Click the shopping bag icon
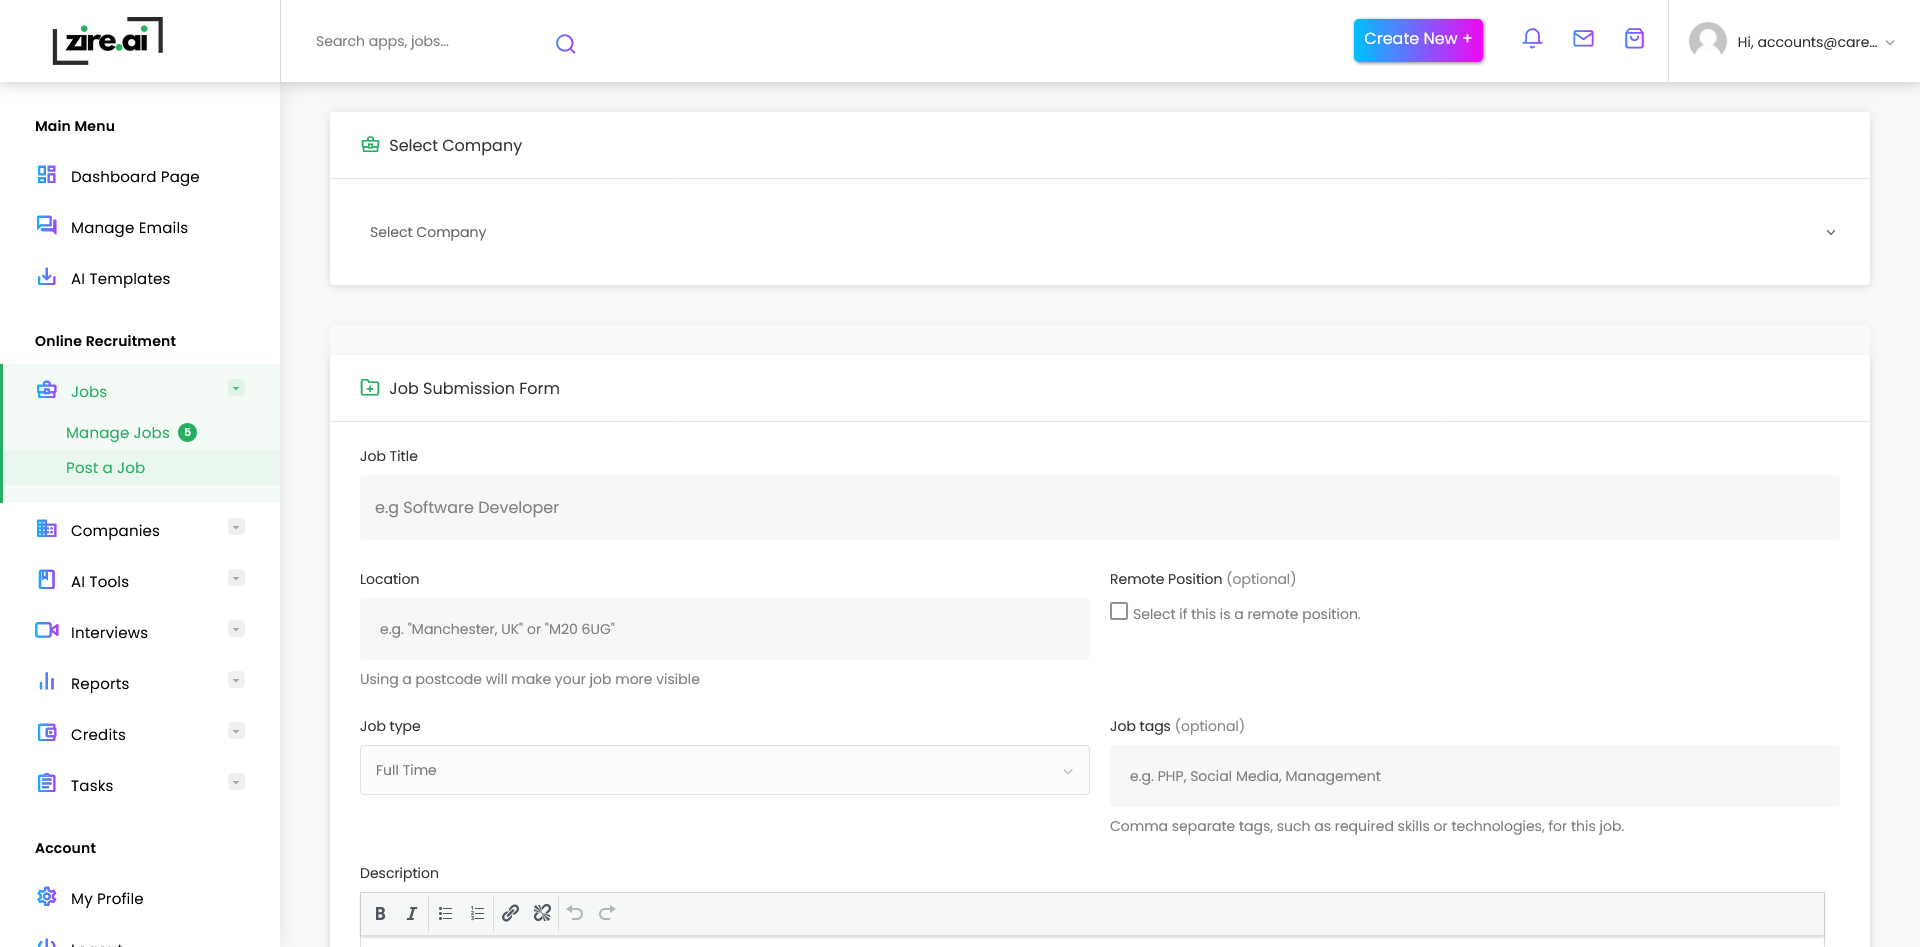 [1634, 39]
